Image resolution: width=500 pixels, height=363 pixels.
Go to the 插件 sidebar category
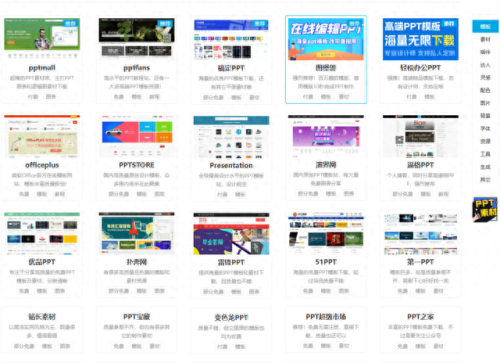click(485, 52)
